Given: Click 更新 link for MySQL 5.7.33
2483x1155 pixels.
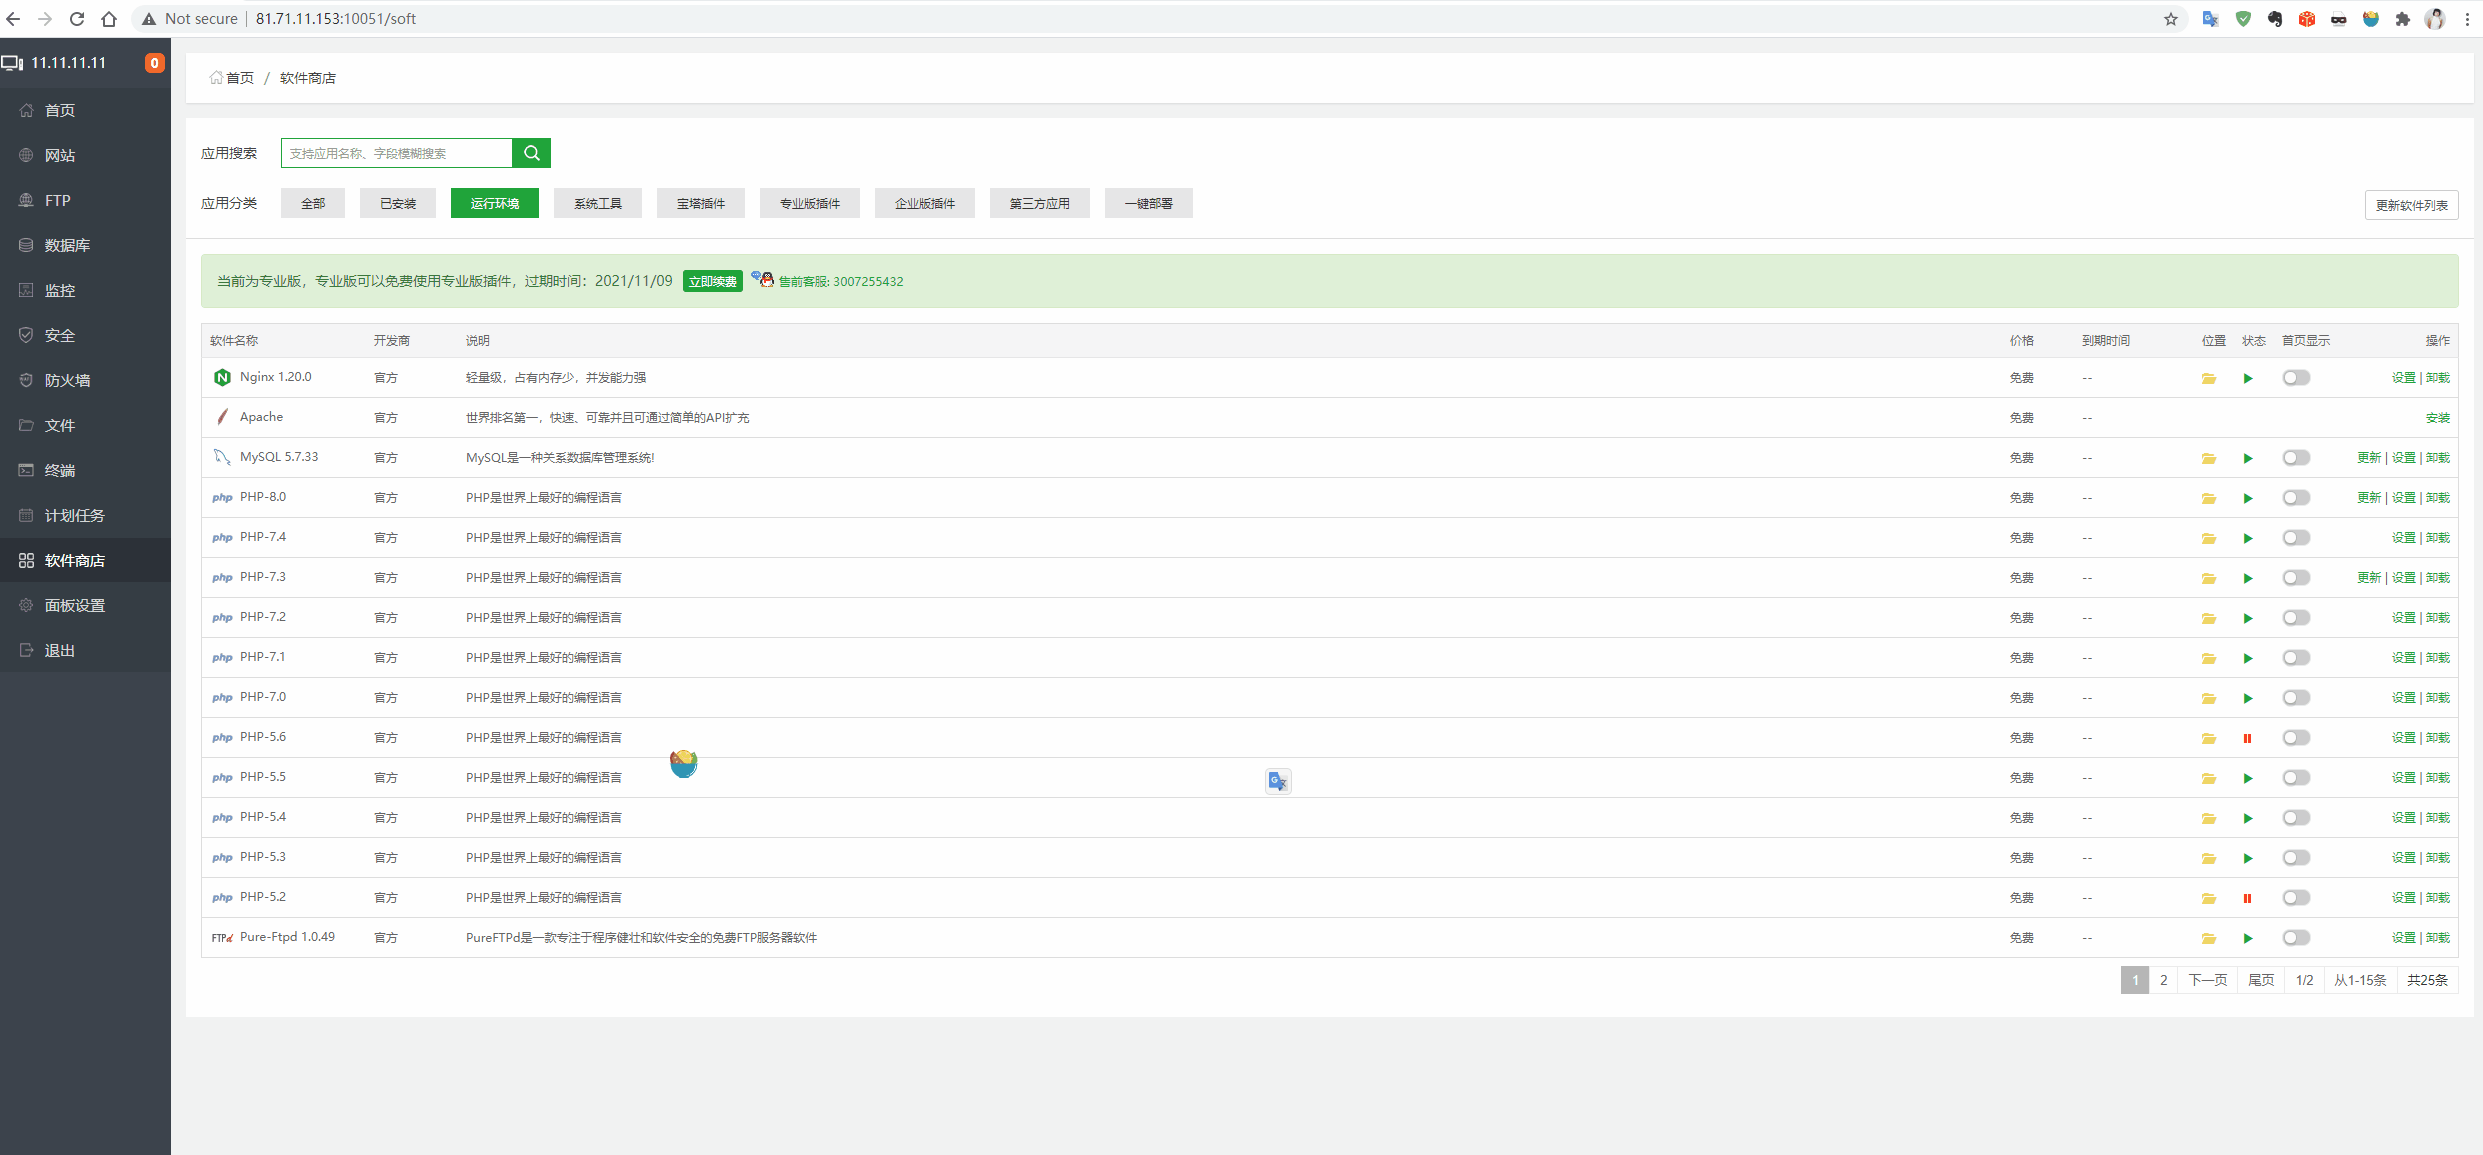Looking at the screenshot, I should click(x=2369, y=458).
